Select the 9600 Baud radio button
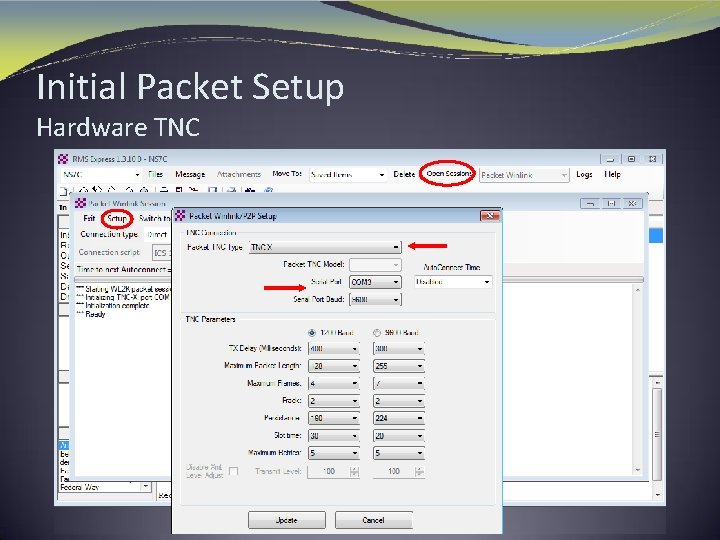 pos(377,332)
